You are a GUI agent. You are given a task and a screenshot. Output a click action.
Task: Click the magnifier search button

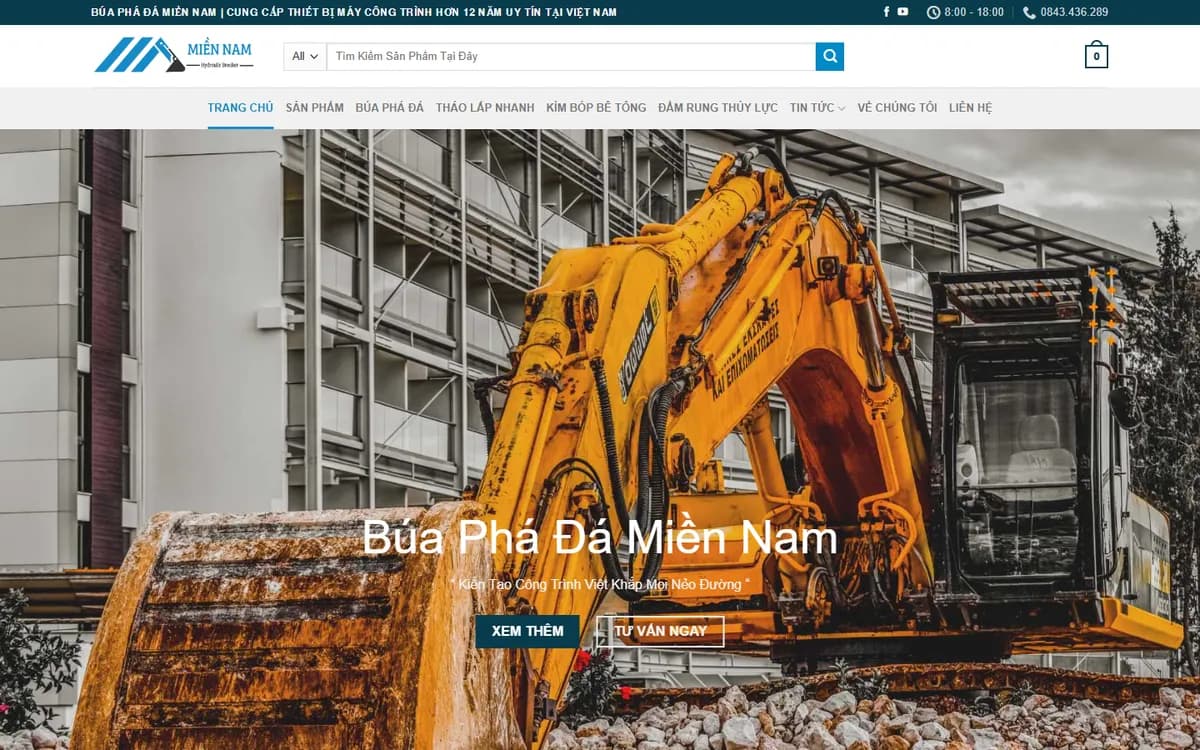tap(830, 56)
